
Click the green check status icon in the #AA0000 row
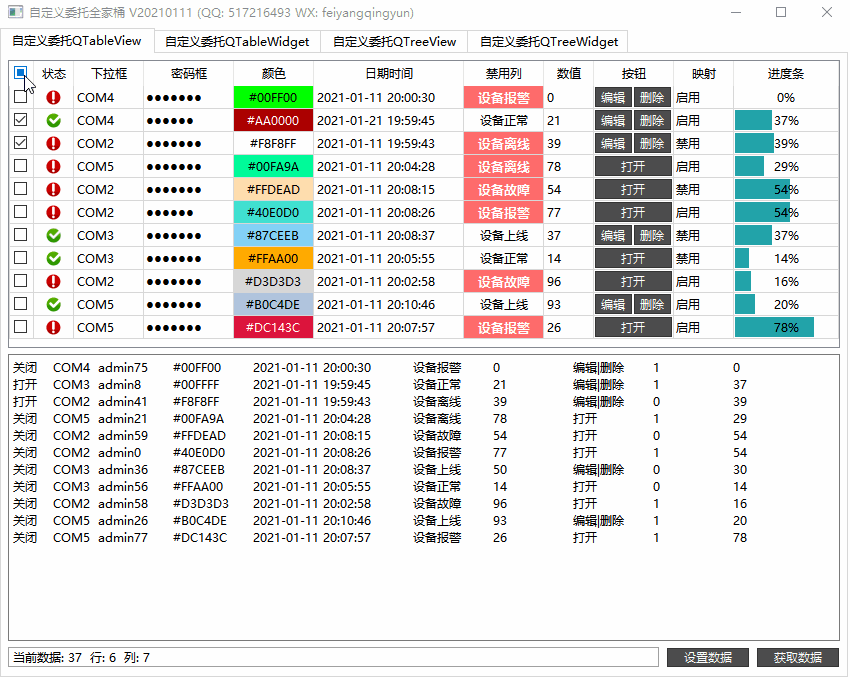(53, 120)
